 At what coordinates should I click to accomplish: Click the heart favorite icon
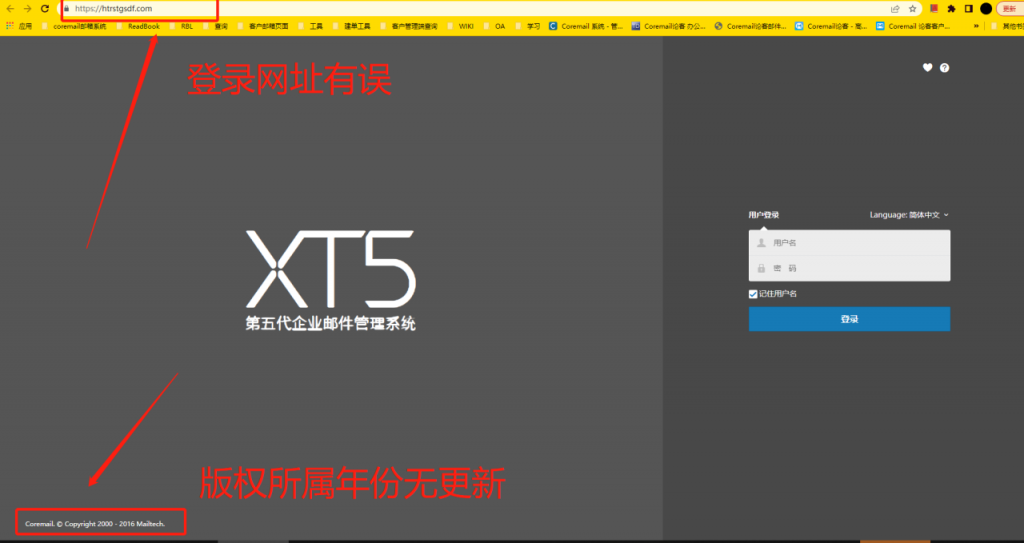point(927,67)
